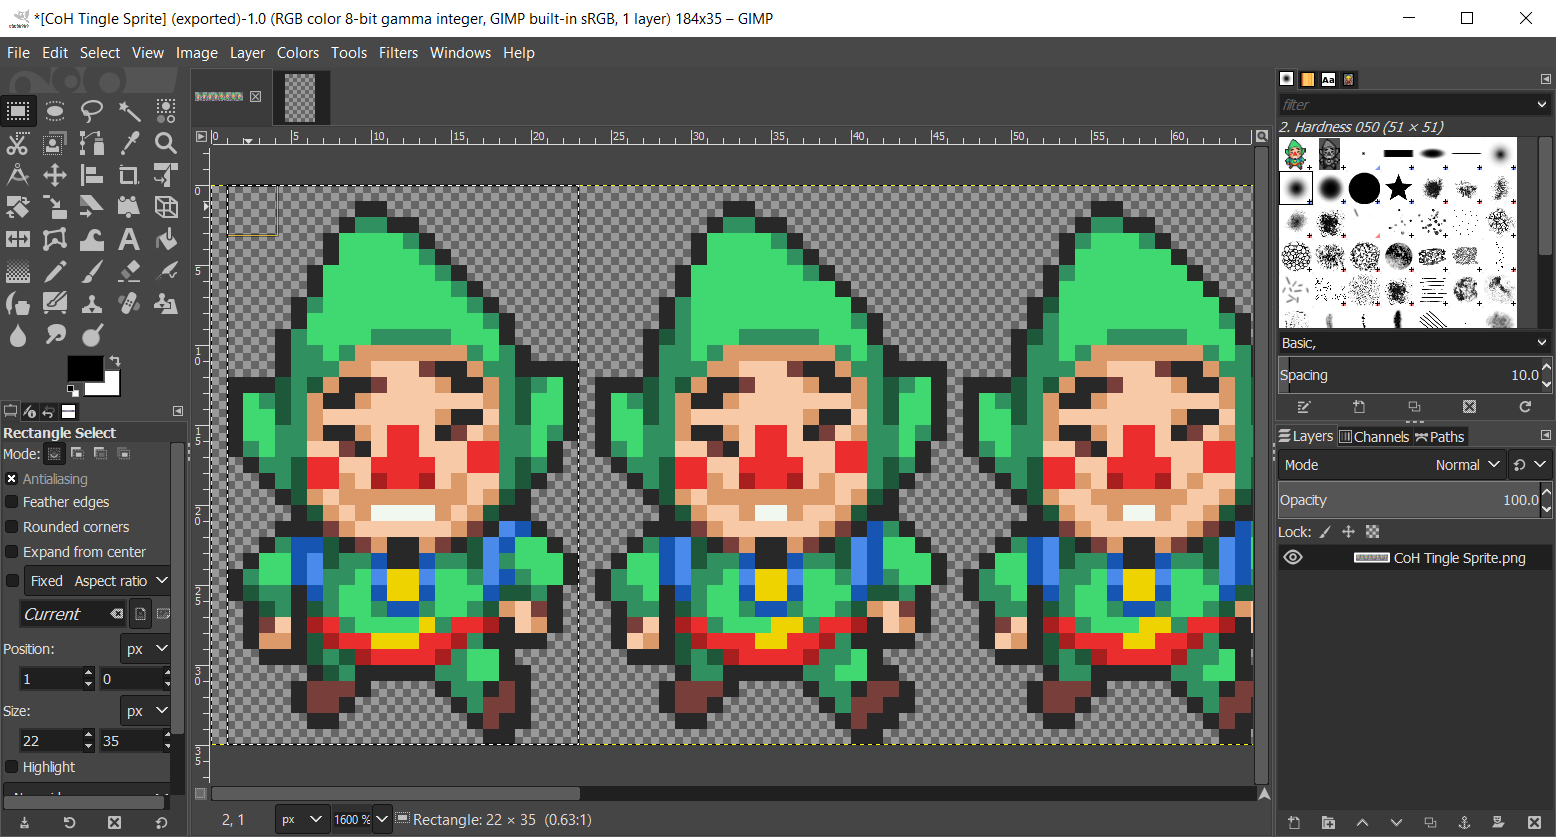The height and width of the screenshot is (837, 1556).
Task: Select the Move tool
Action: [x=55, y=176]
